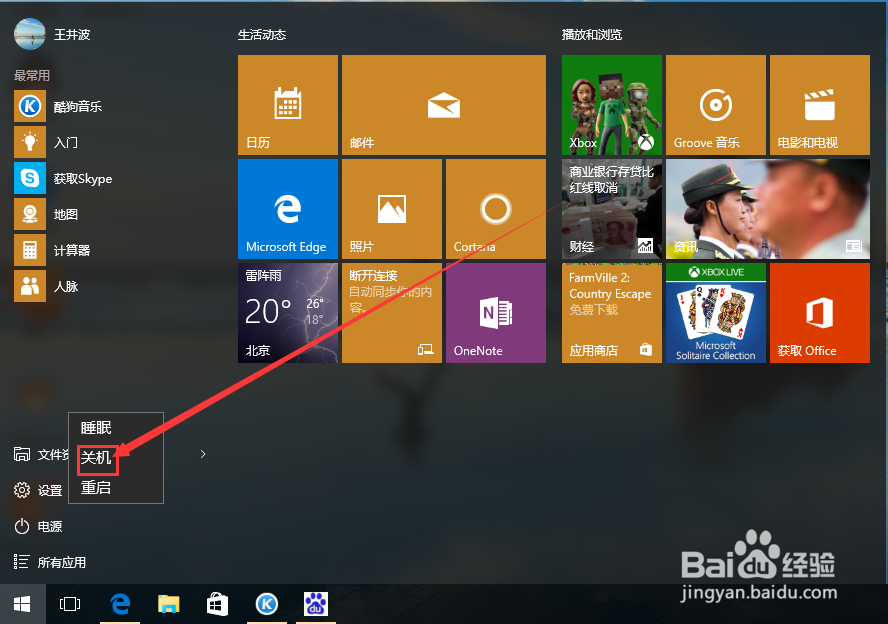Click the 王井波 user account
888x624 pixels.
(x=52, y=34)
